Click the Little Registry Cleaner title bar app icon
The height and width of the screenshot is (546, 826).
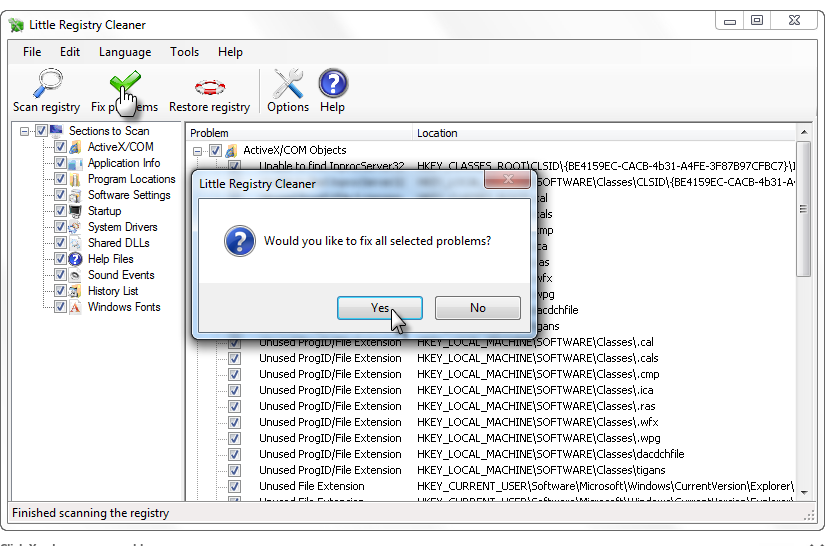(x=16, y=25)
